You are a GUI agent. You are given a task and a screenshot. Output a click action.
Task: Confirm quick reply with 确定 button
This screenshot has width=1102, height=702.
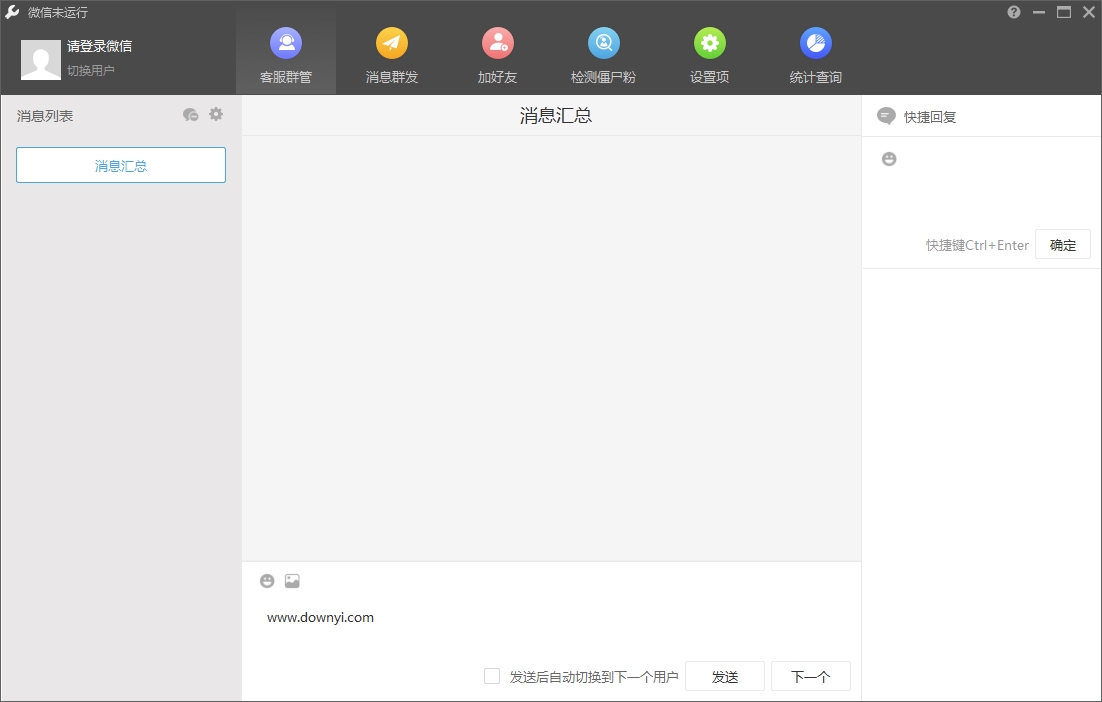(1062, 244)
